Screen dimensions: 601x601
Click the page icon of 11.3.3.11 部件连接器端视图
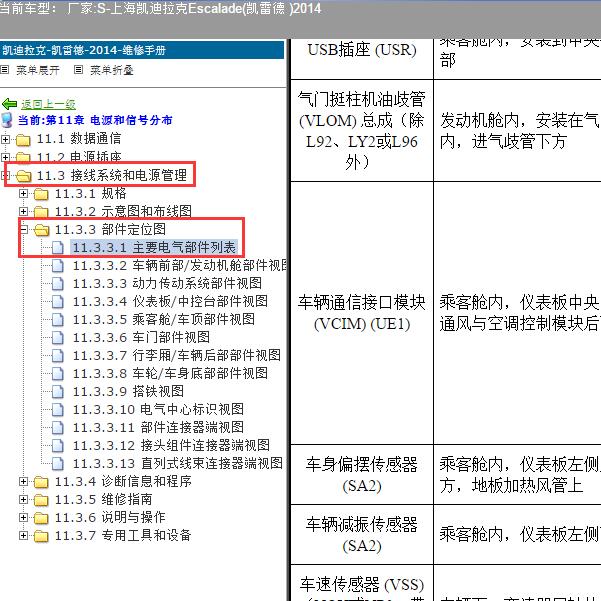pos(58,428)
